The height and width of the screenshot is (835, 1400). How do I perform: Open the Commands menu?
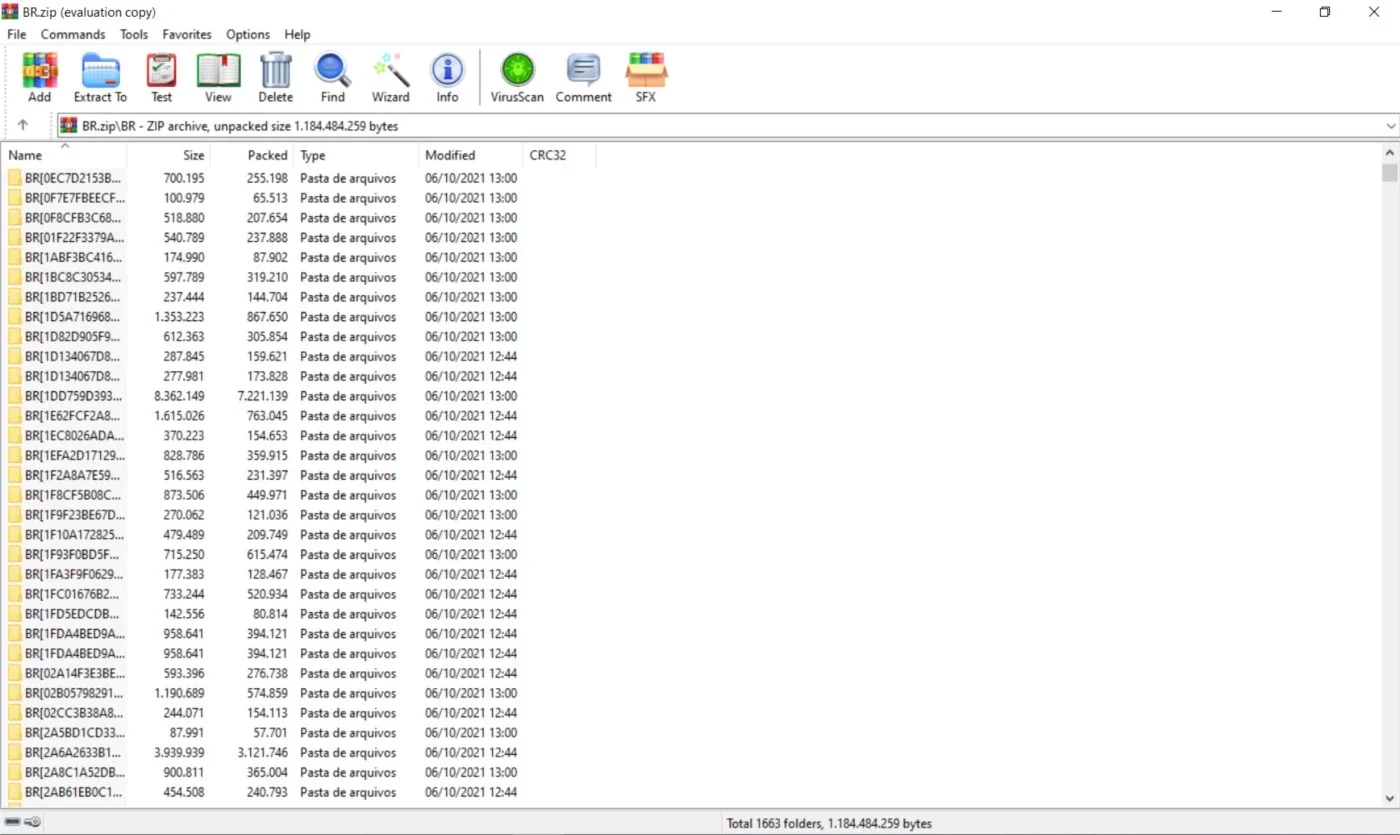73,34
